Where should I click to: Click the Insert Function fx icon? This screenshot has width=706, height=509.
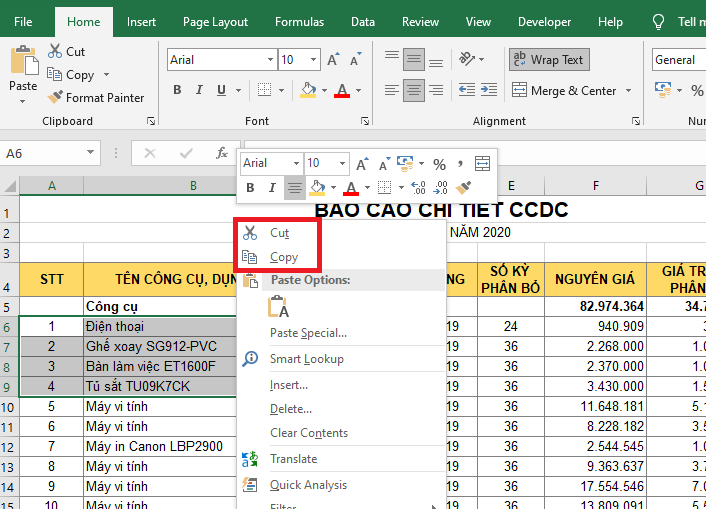(222, 154)
